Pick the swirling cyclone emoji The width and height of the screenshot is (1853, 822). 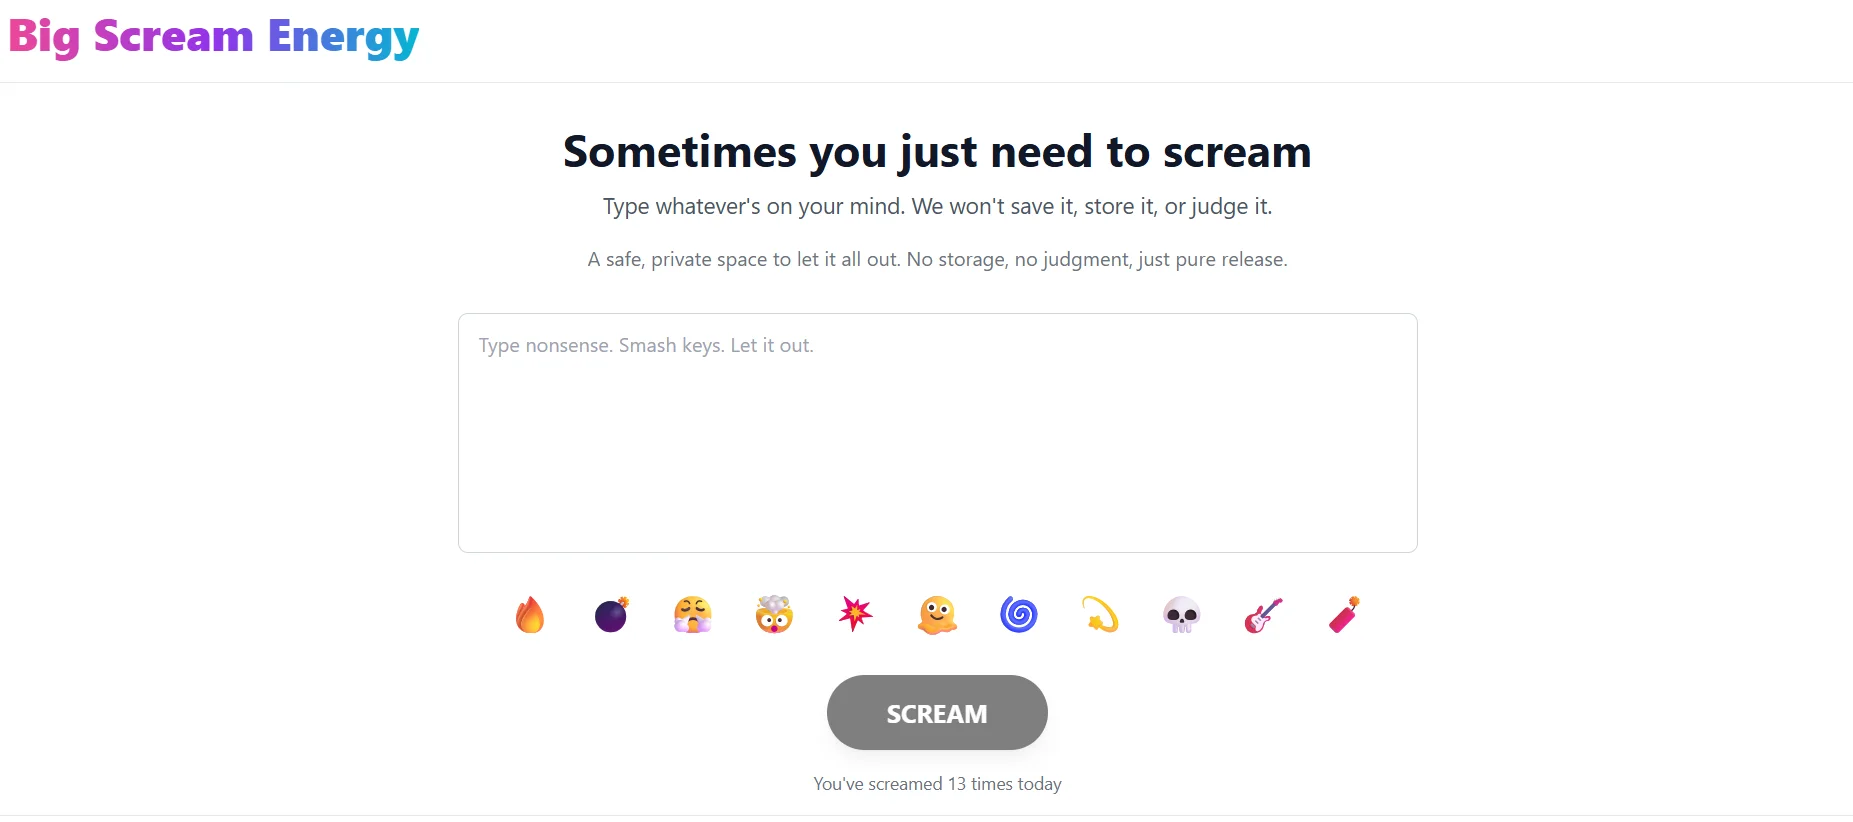pos(1018,615)
